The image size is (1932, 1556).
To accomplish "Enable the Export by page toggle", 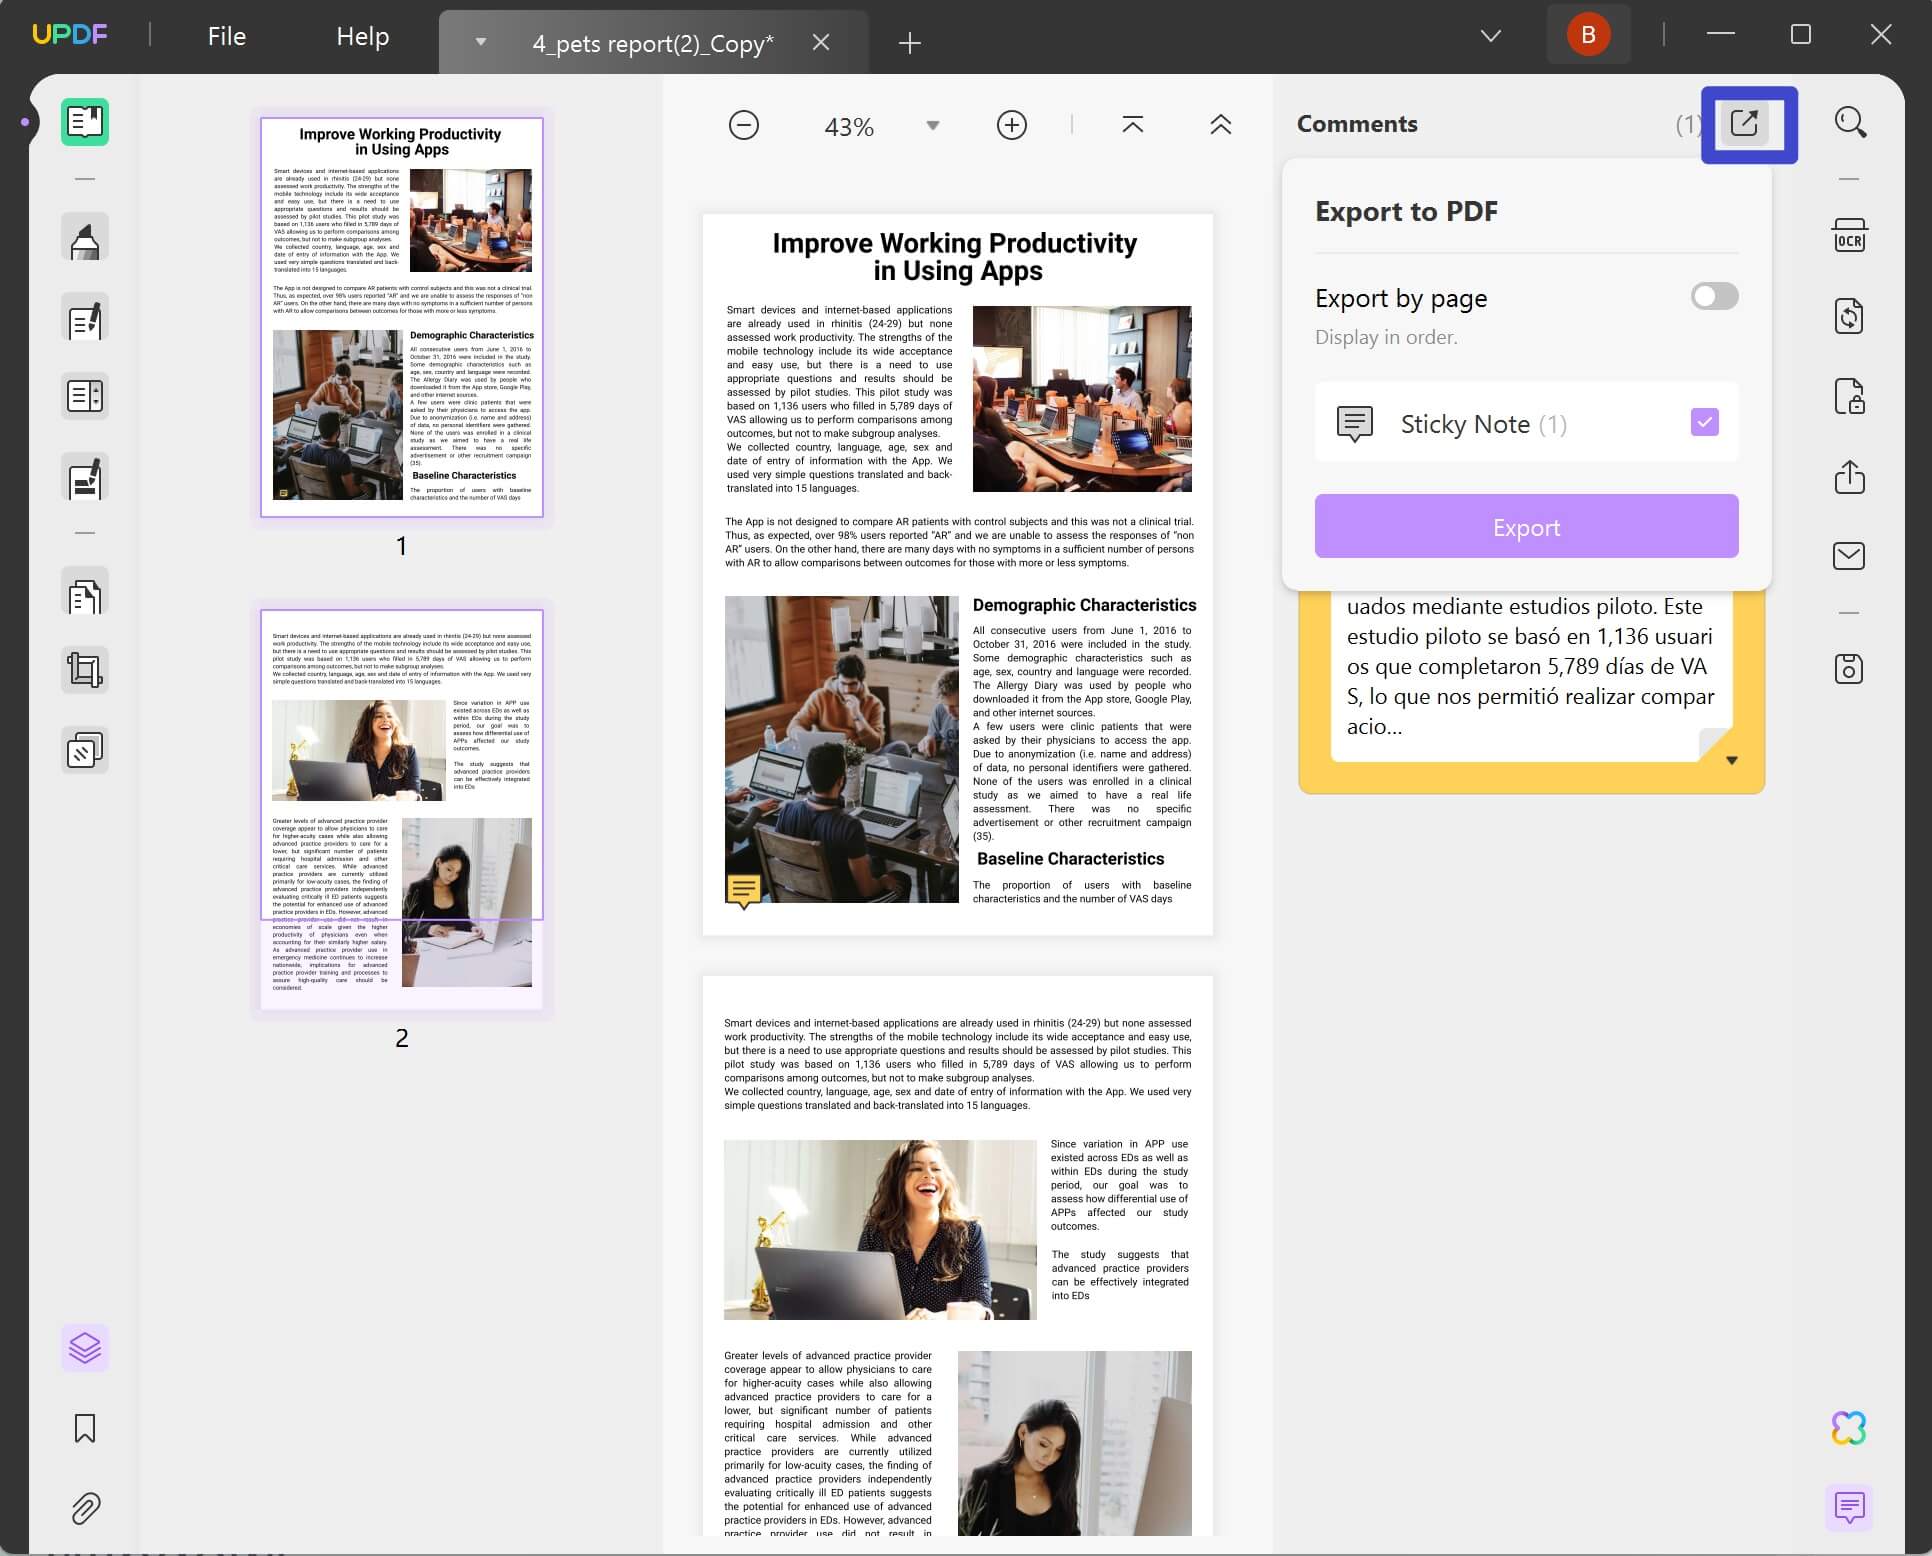I will click(1712, 296).
